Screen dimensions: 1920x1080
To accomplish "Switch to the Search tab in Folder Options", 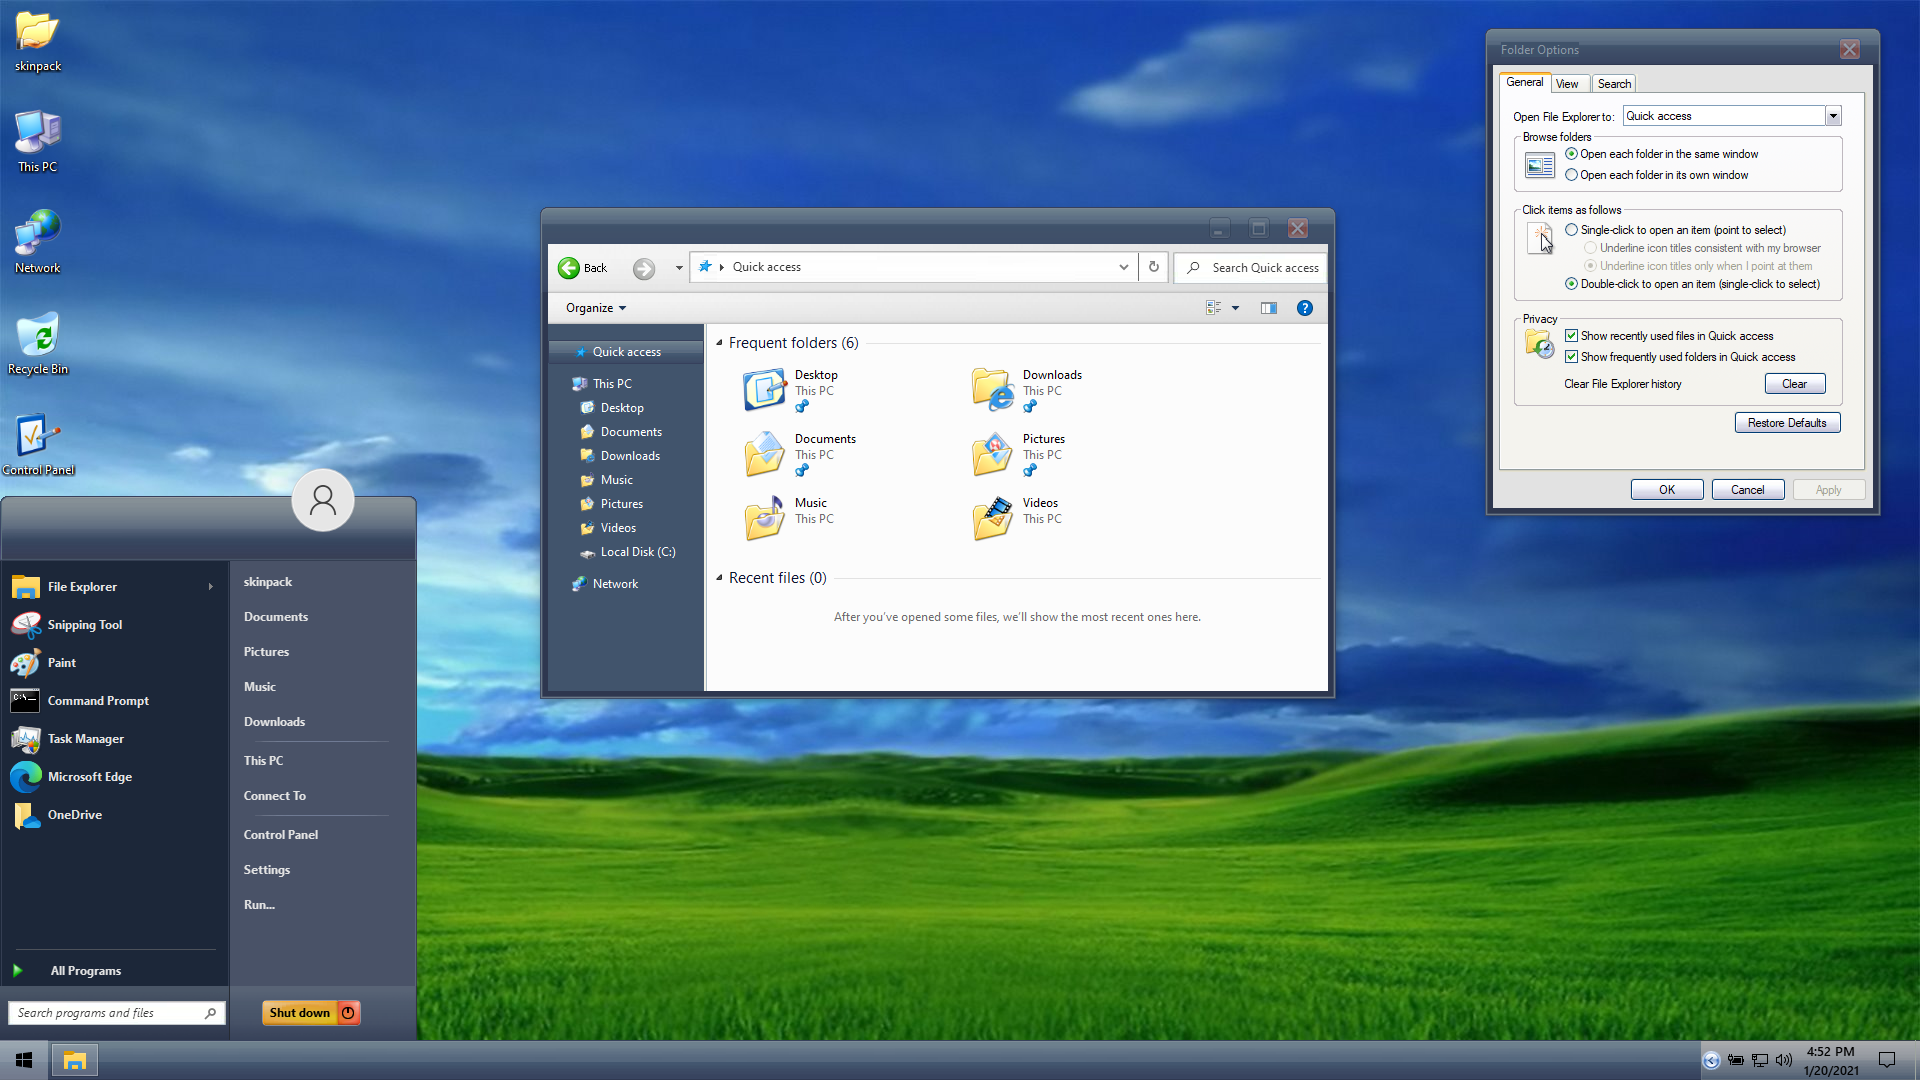I will (1613, 84).
